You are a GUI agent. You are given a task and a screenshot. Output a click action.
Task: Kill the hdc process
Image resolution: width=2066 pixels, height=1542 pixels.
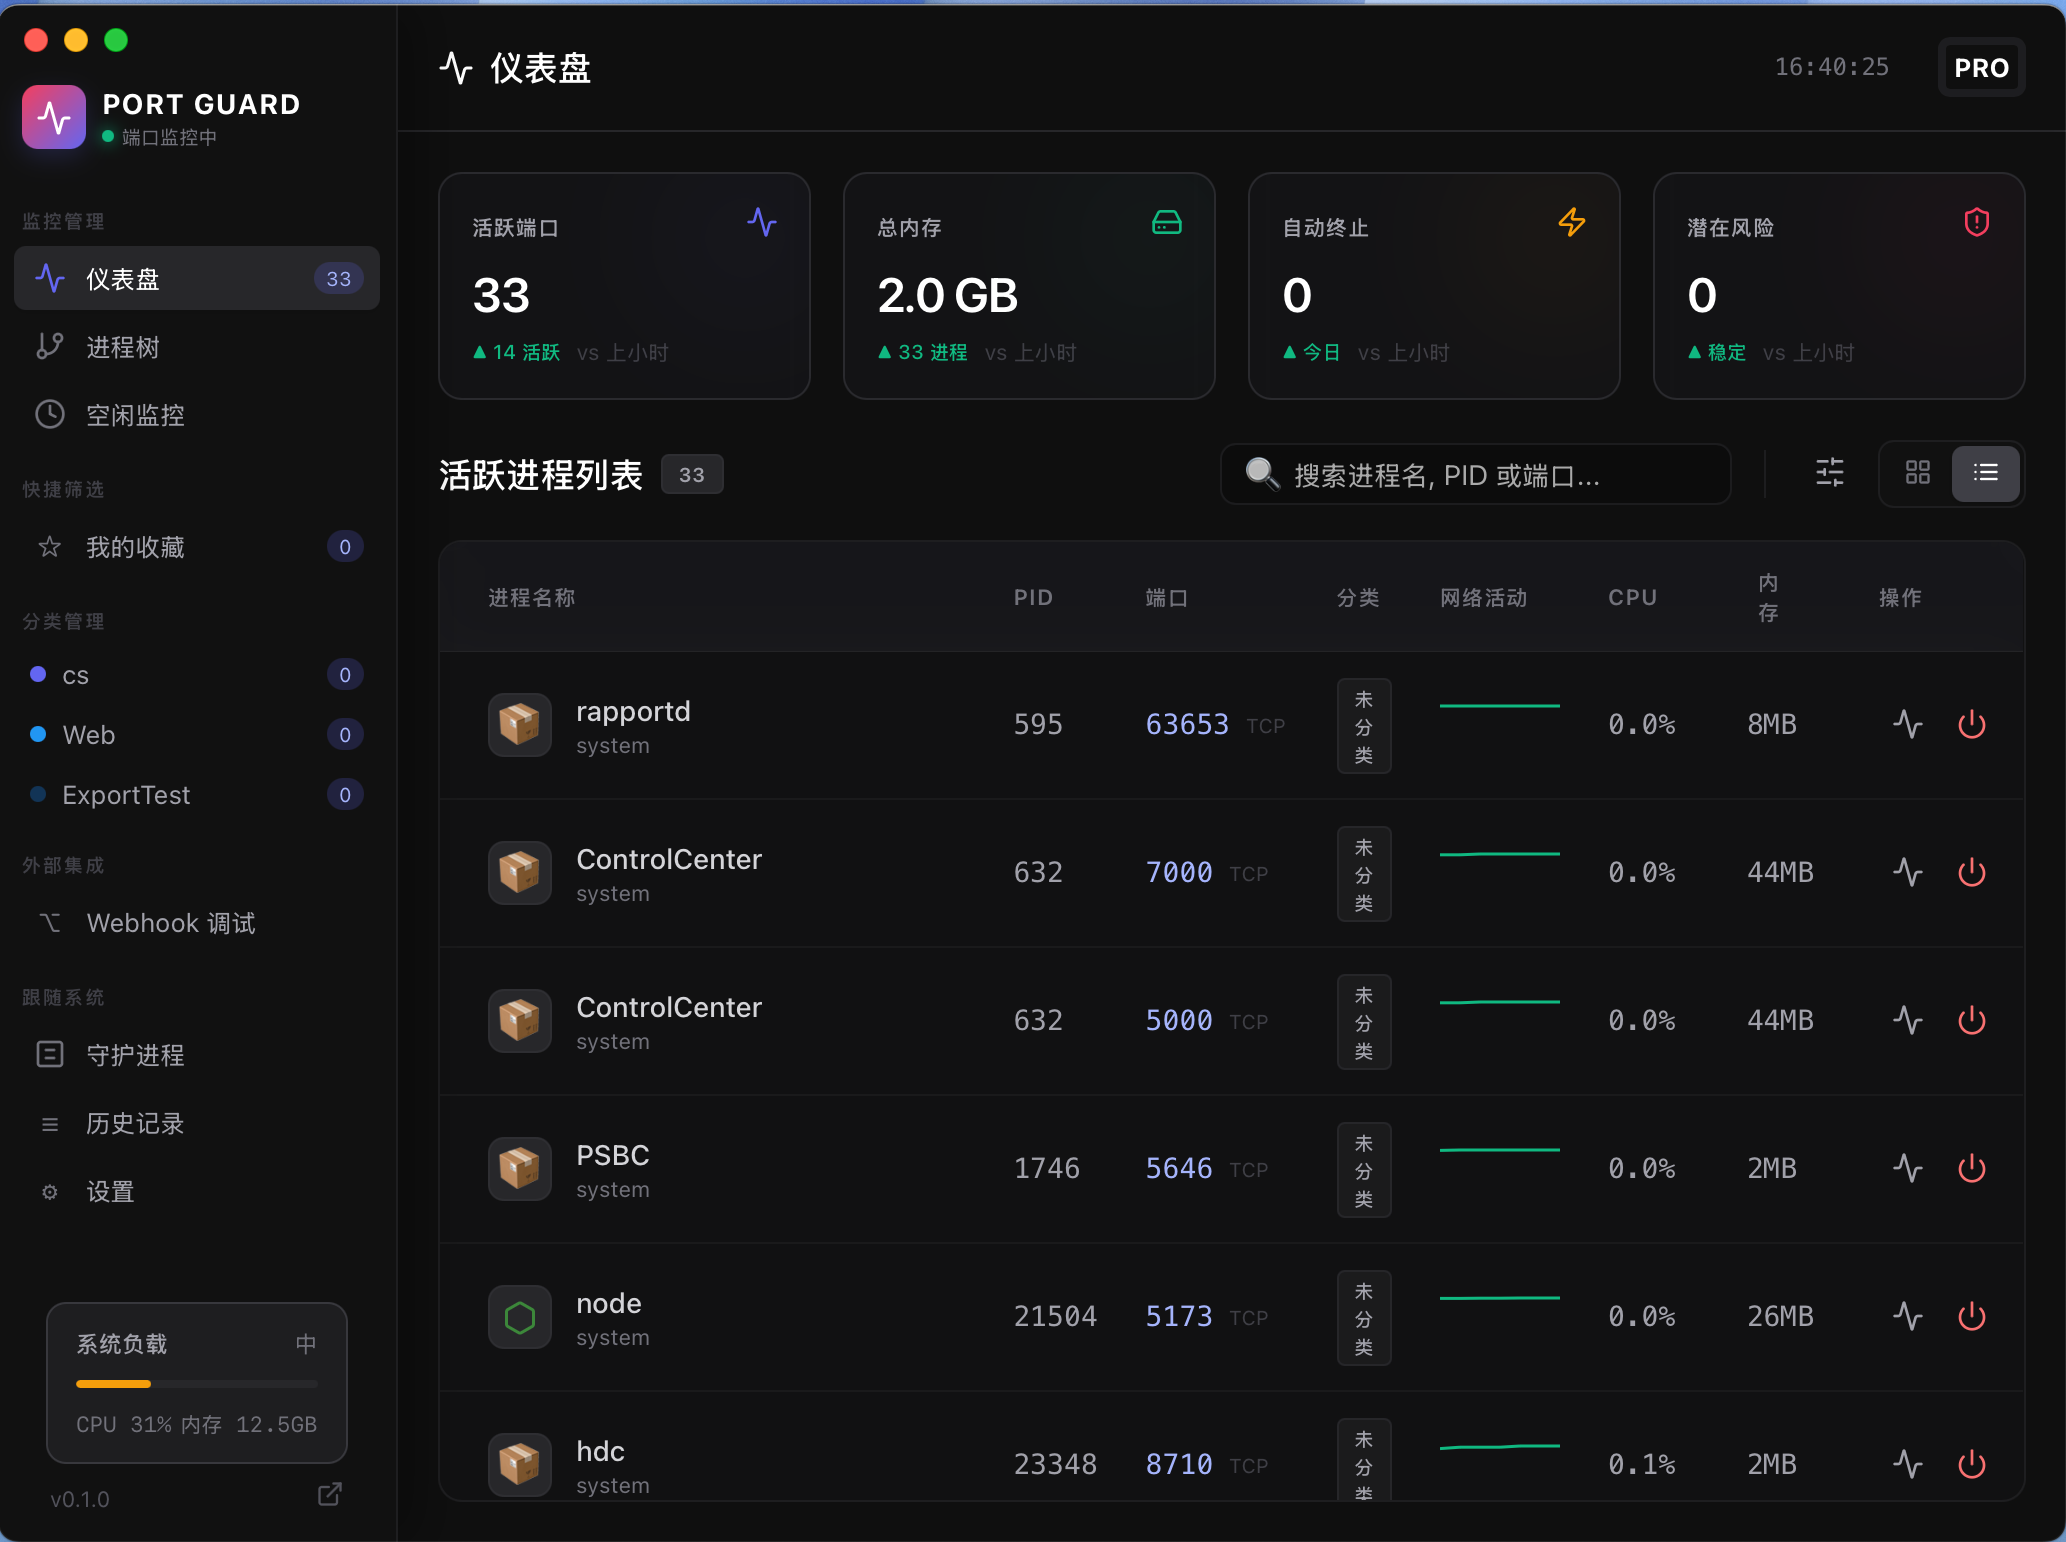(1971, 1465)
